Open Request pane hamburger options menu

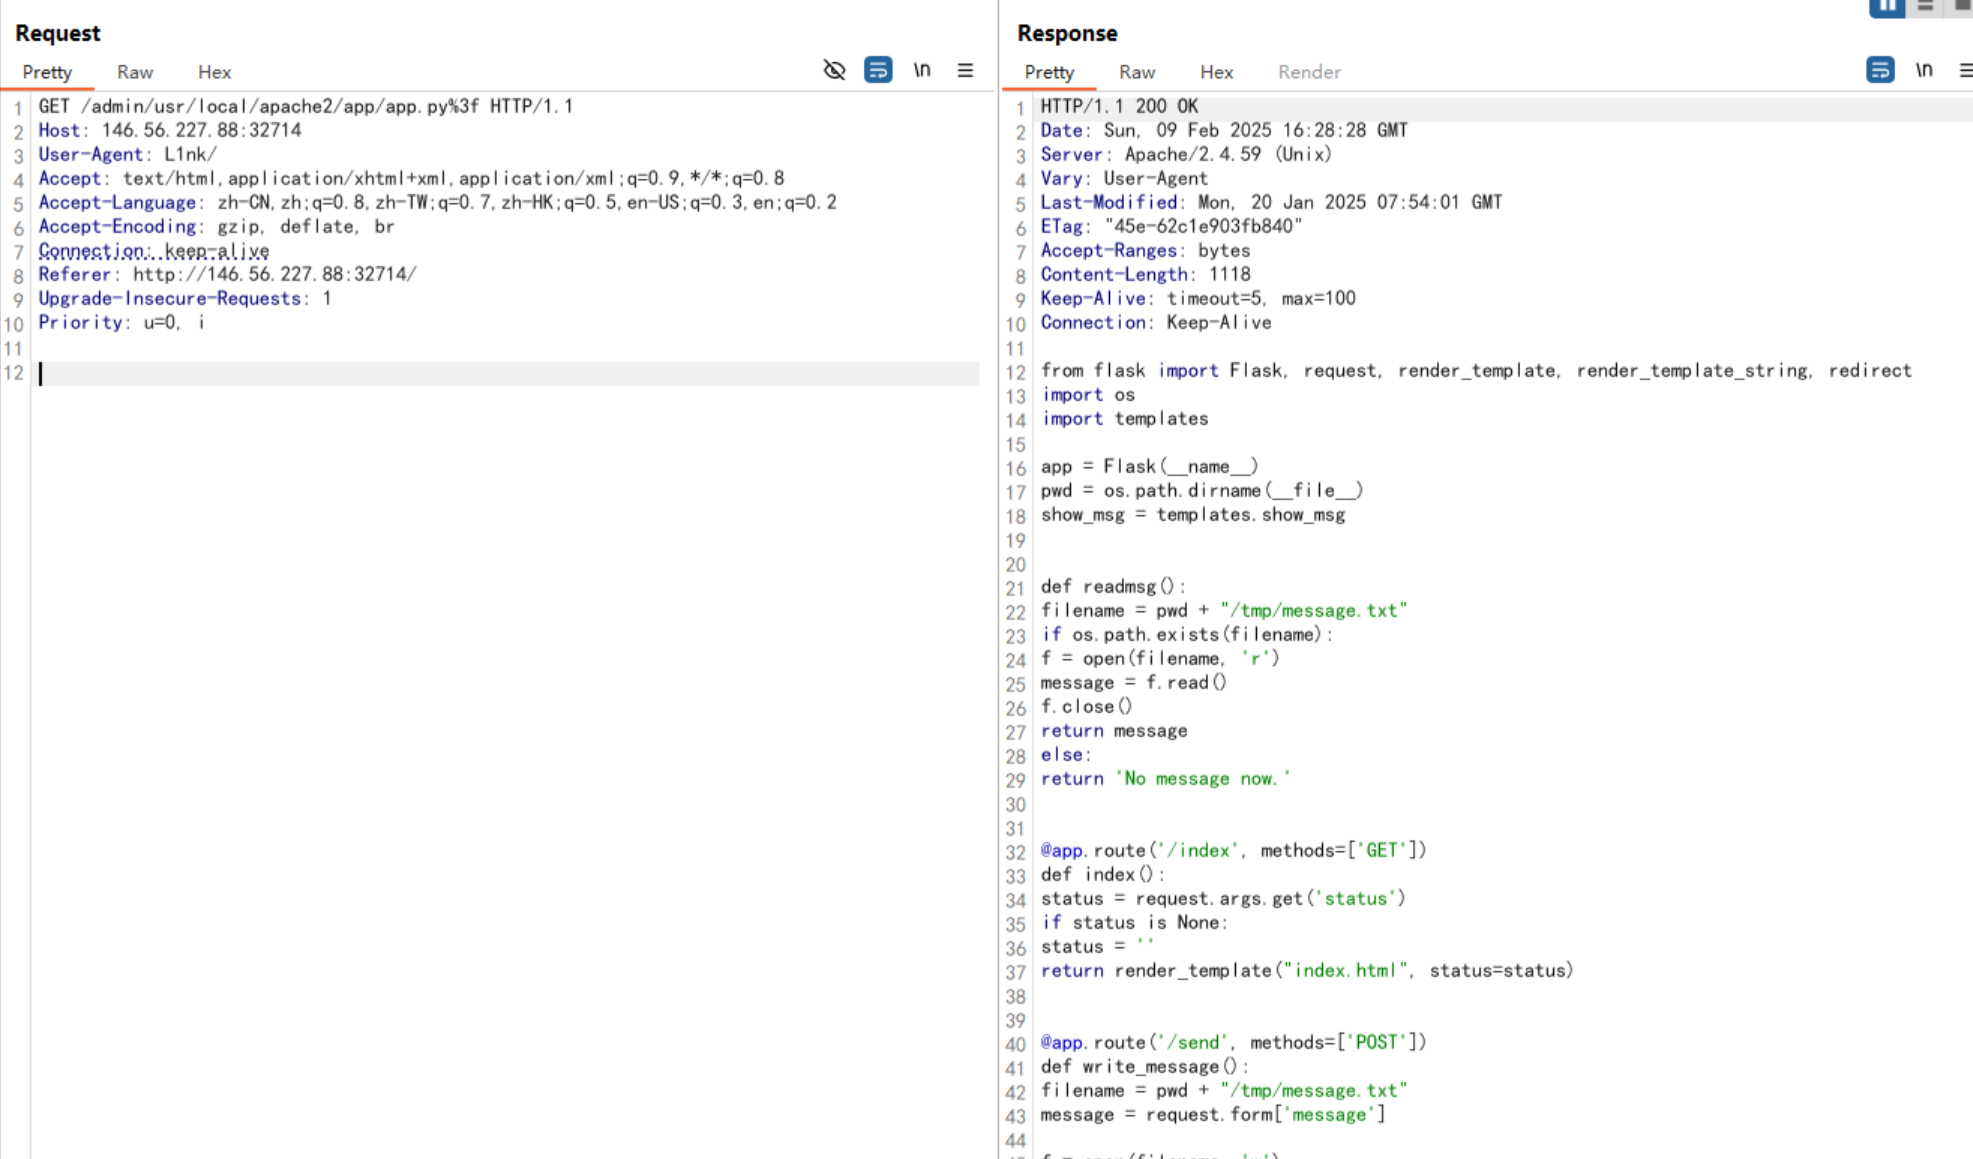(x=965, y=70)
